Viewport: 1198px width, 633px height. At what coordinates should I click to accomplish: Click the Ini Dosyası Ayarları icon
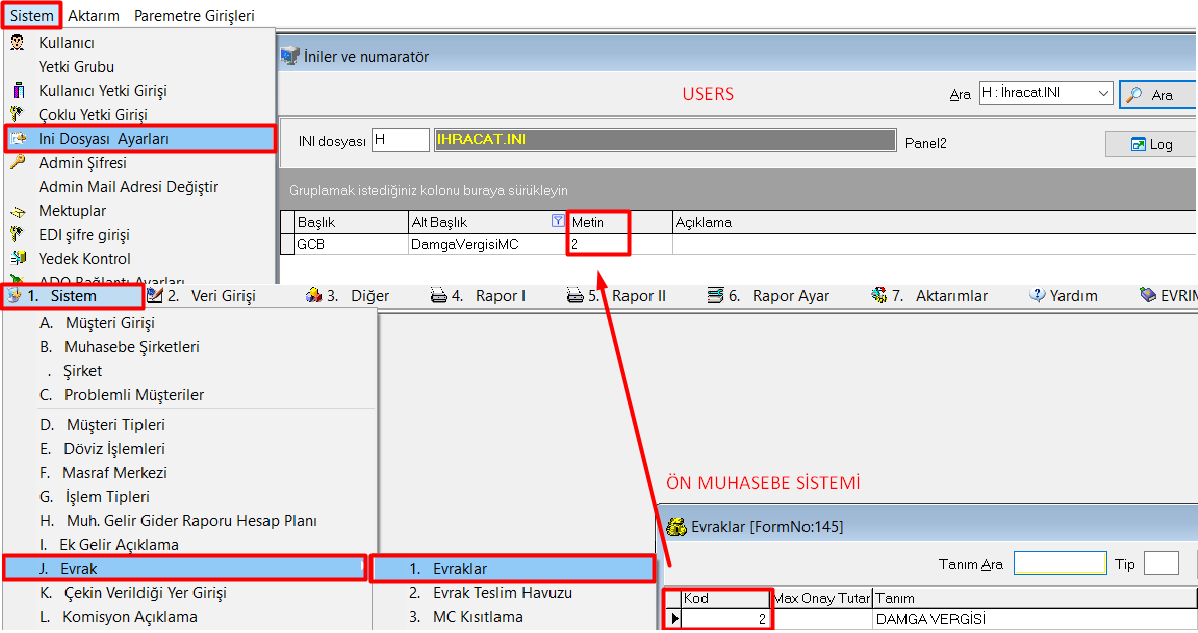[x=18, y=139]
